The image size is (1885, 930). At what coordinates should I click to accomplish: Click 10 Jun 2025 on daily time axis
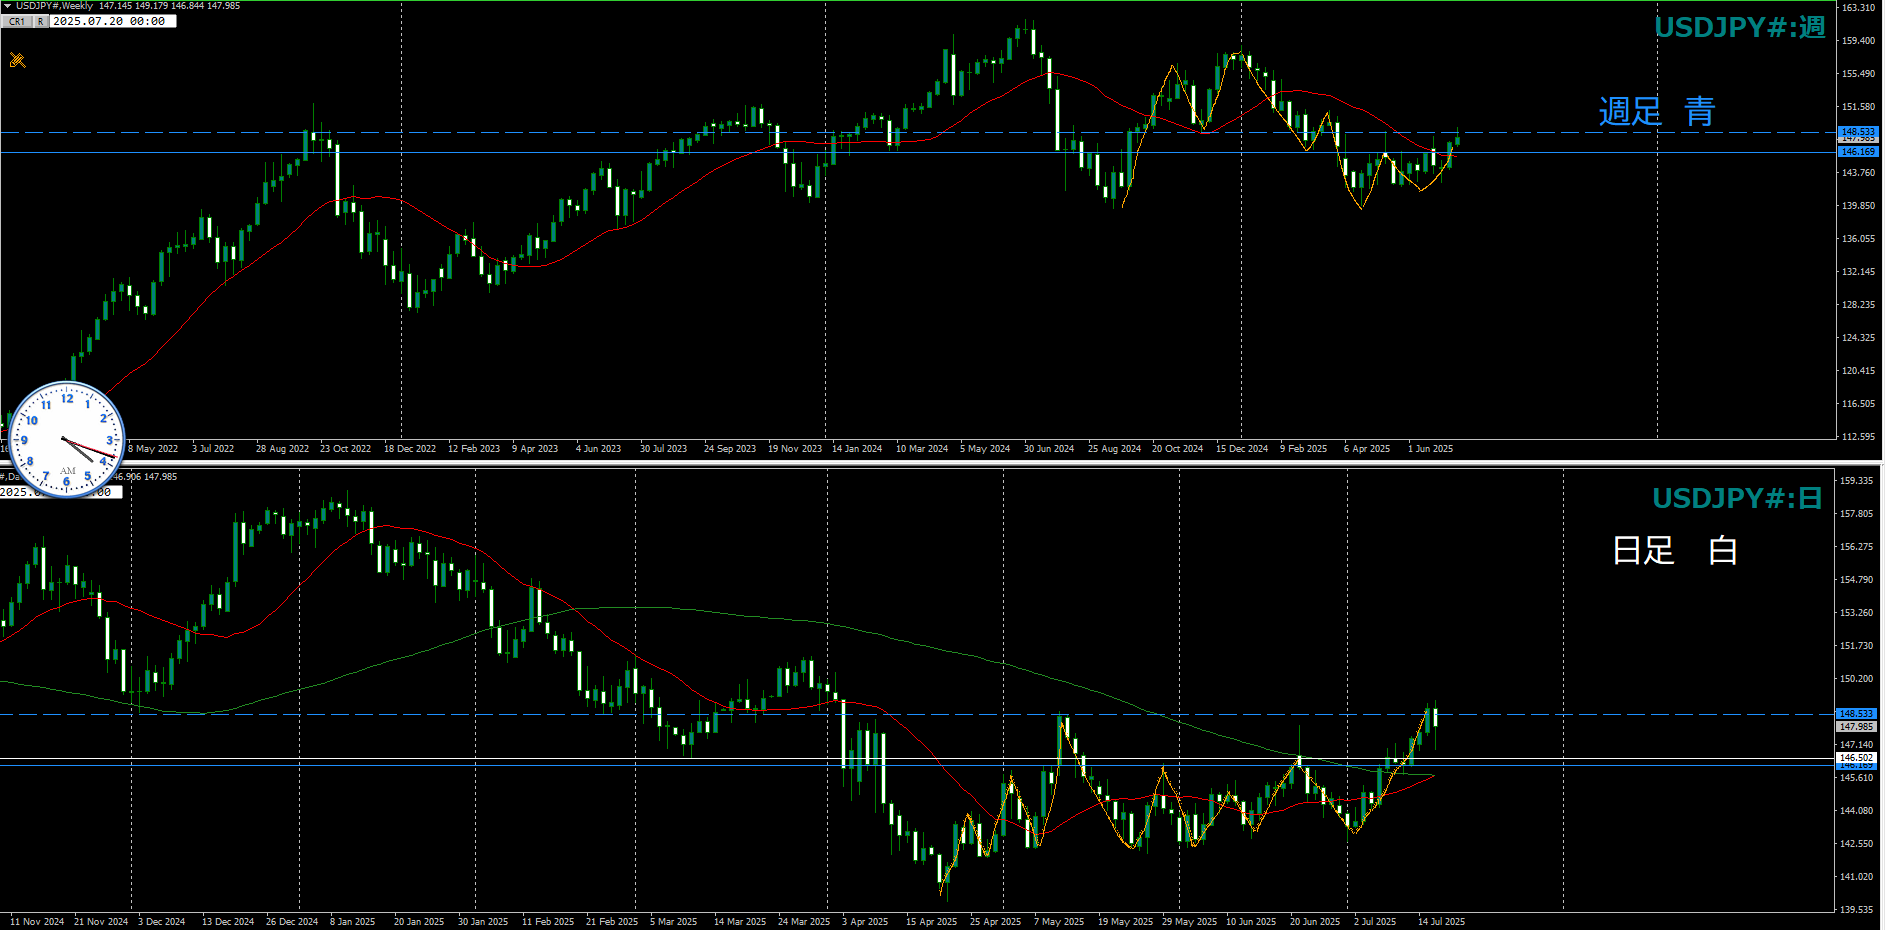coord(1251,922)
